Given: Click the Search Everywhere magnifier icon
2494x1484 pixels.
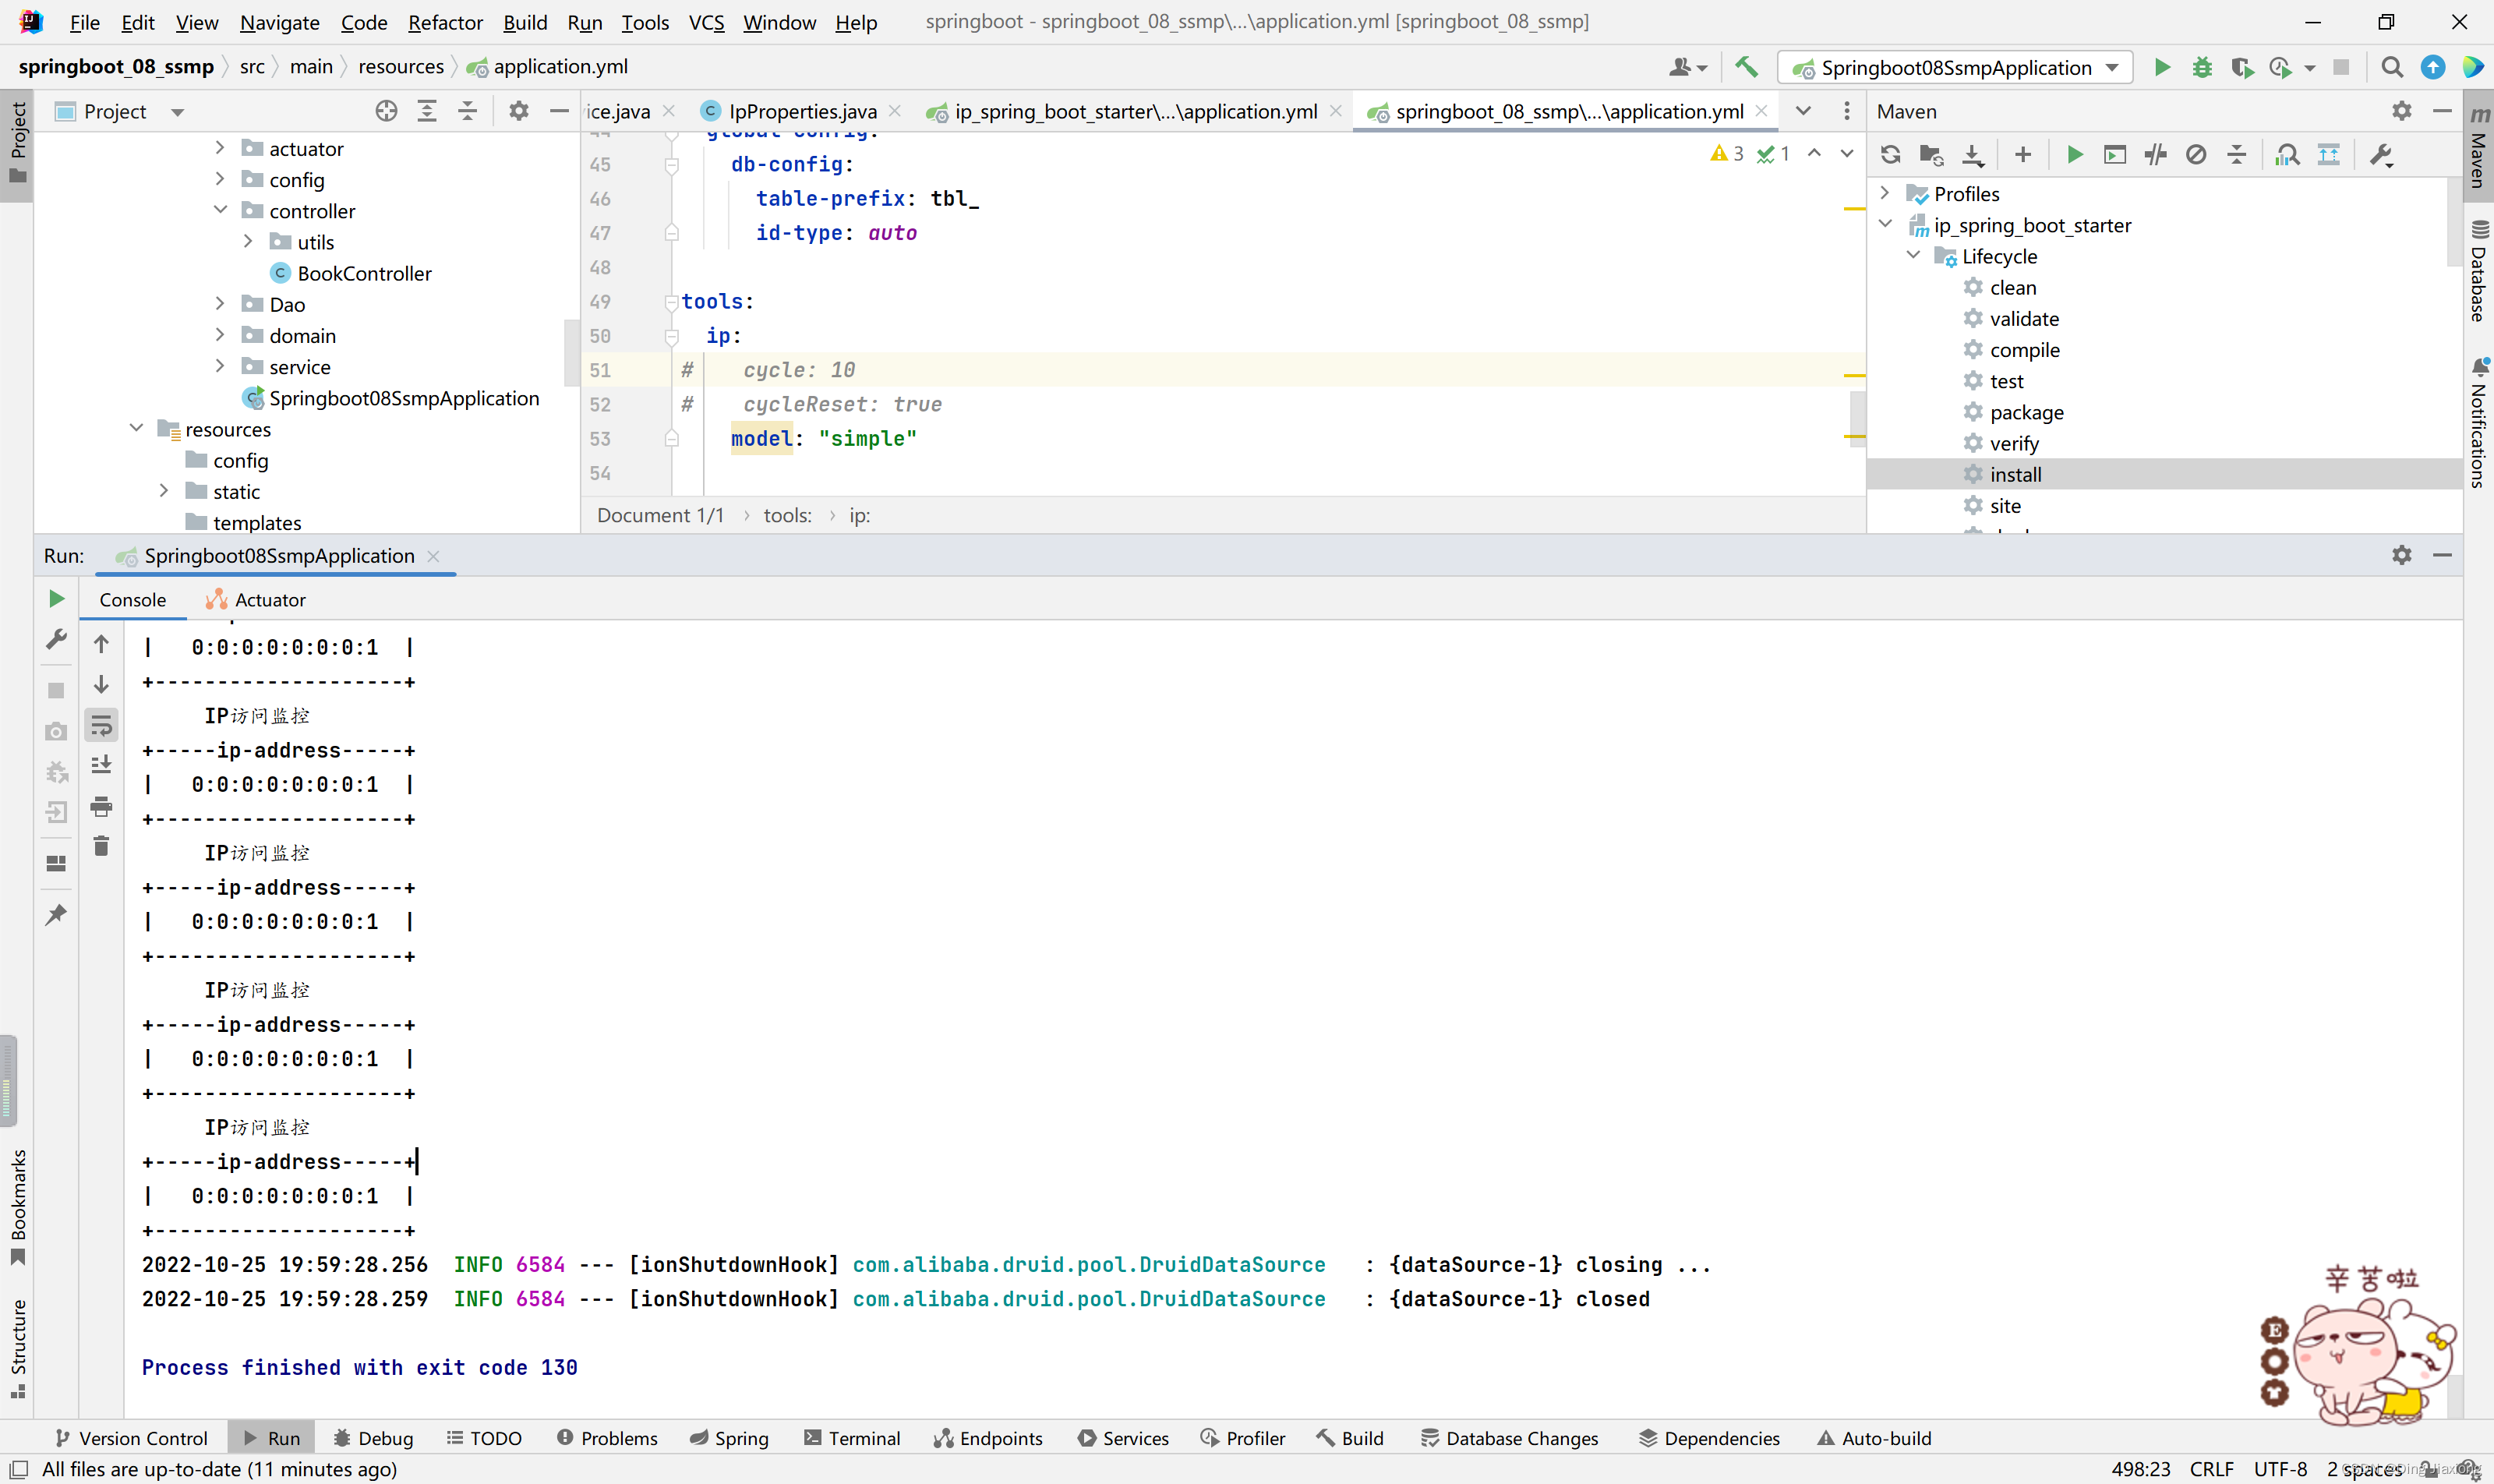Looking at the screenshot, I should [x=2392, y=67].
